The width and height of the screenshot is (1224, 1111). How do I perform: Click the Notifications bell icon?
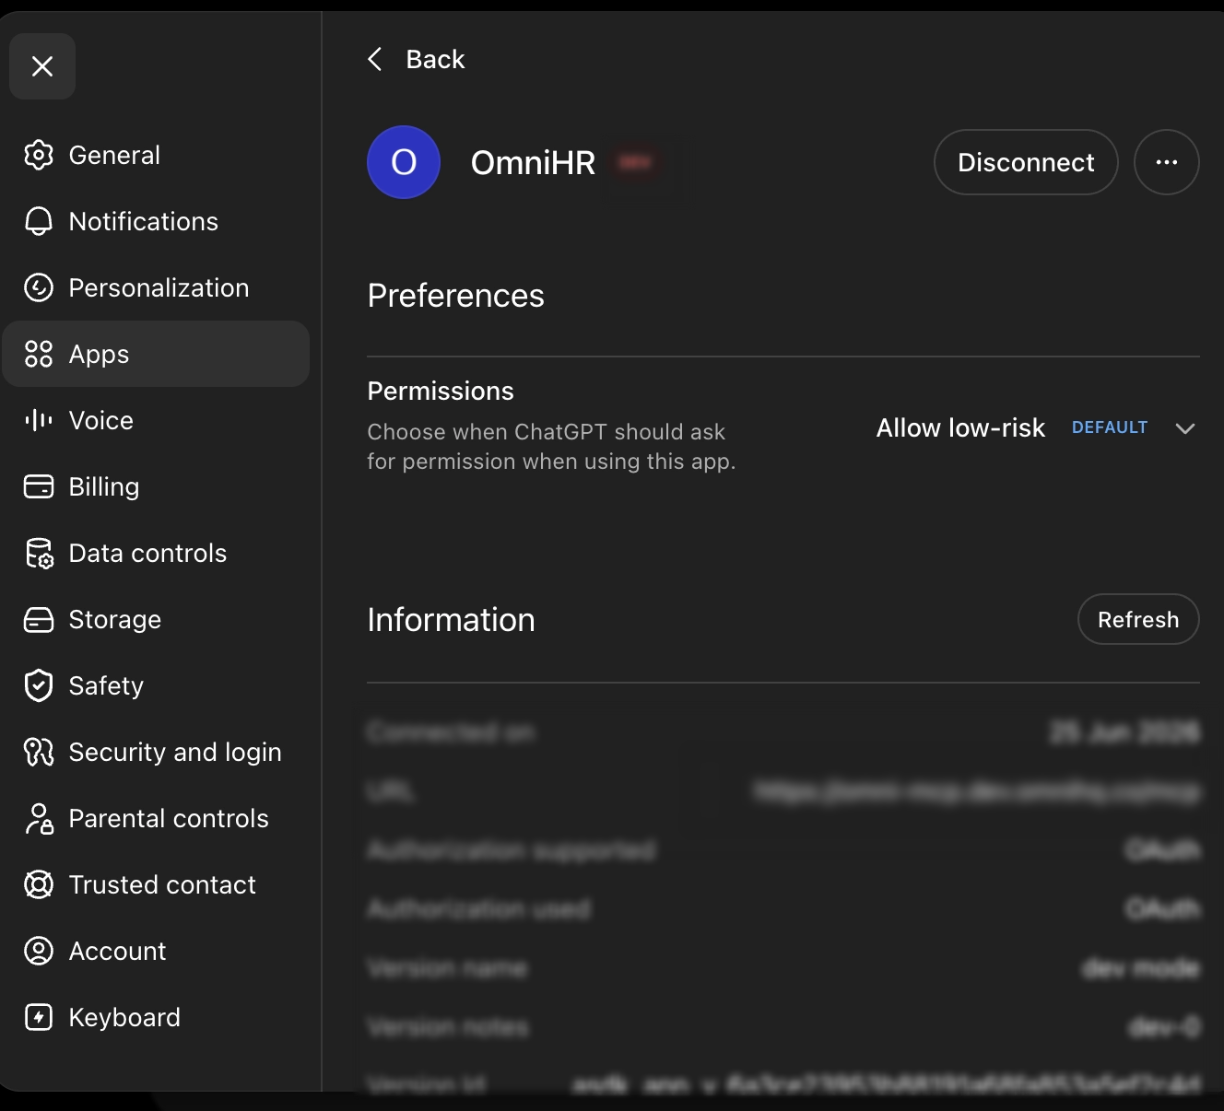click(x=38, y=221)
